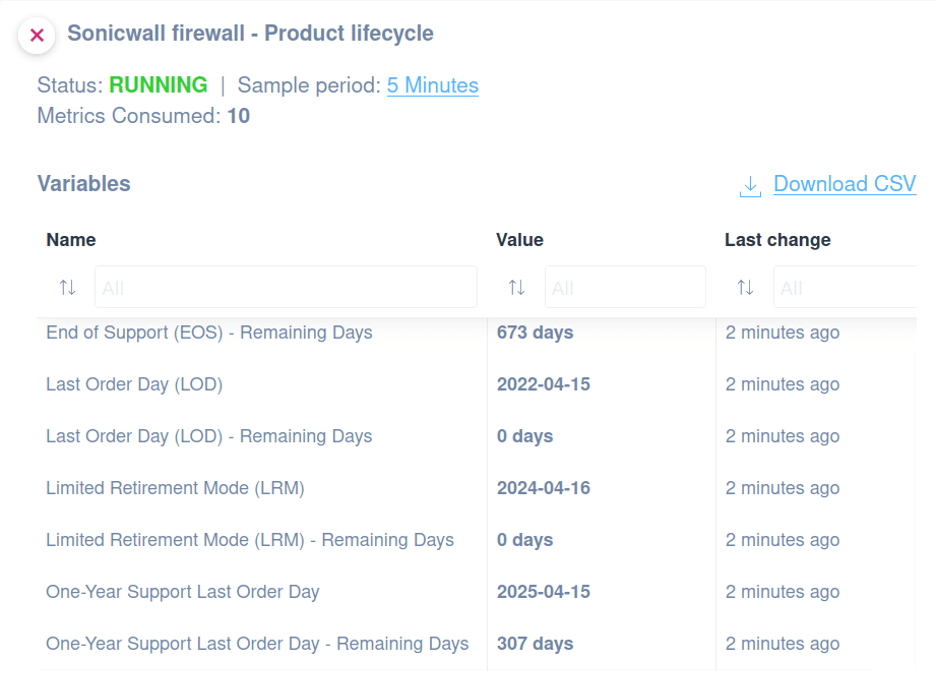Select the One-Year Support Last Order Day name
Image resolution: width=936 pixels, height=674 pixels.
(x=183, y=592)
